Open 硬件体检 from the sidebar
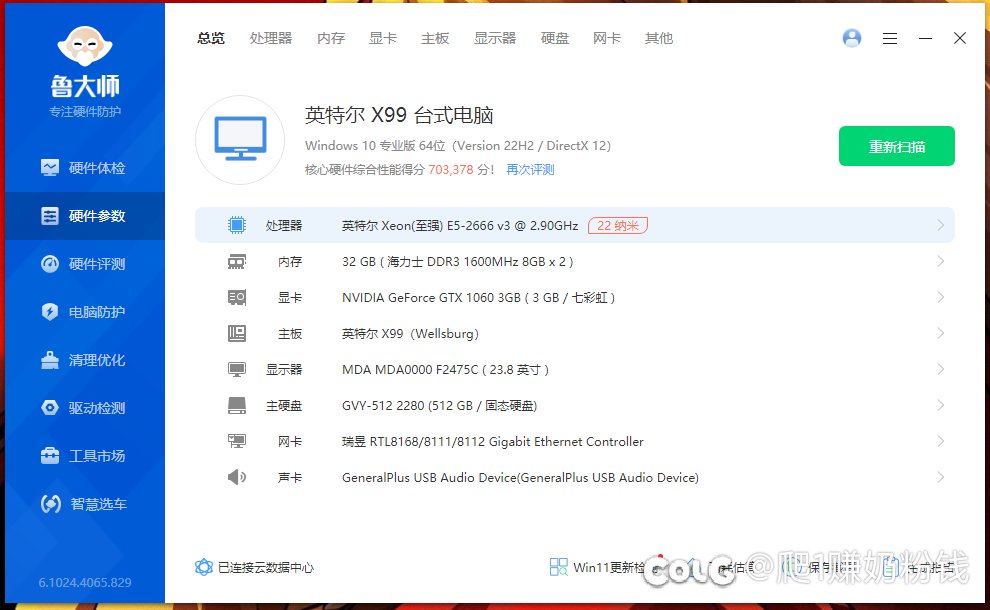 click(x=85, y=168)
